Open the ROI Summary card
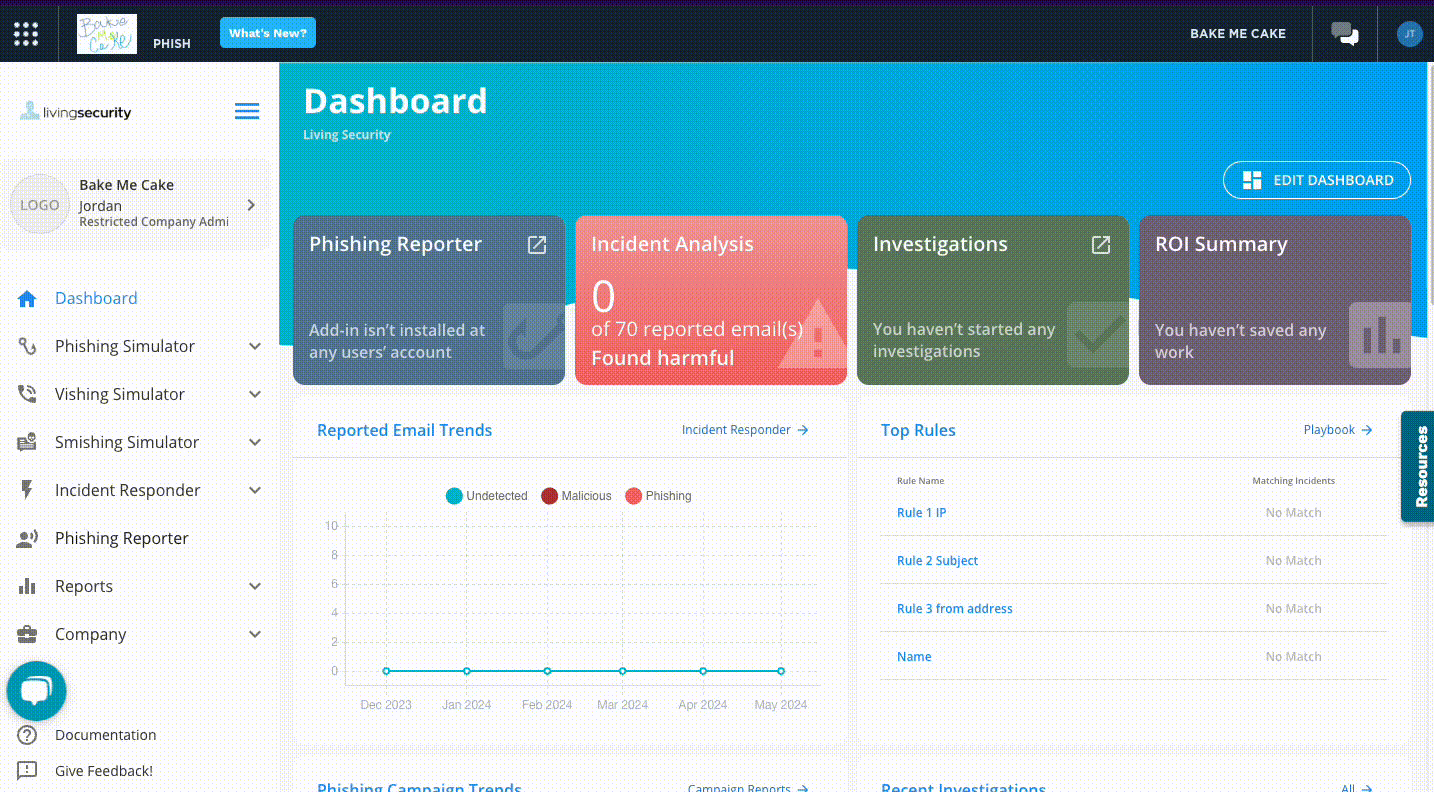The height and width of the screenshot is (792, 1434). coord(1275,300)
